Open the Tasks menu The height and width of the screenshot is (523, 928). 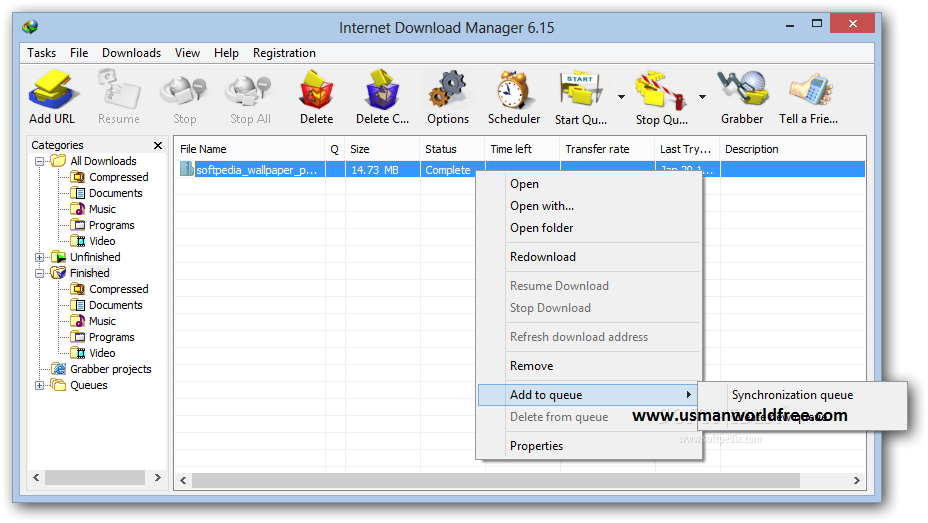coord(41,53)
